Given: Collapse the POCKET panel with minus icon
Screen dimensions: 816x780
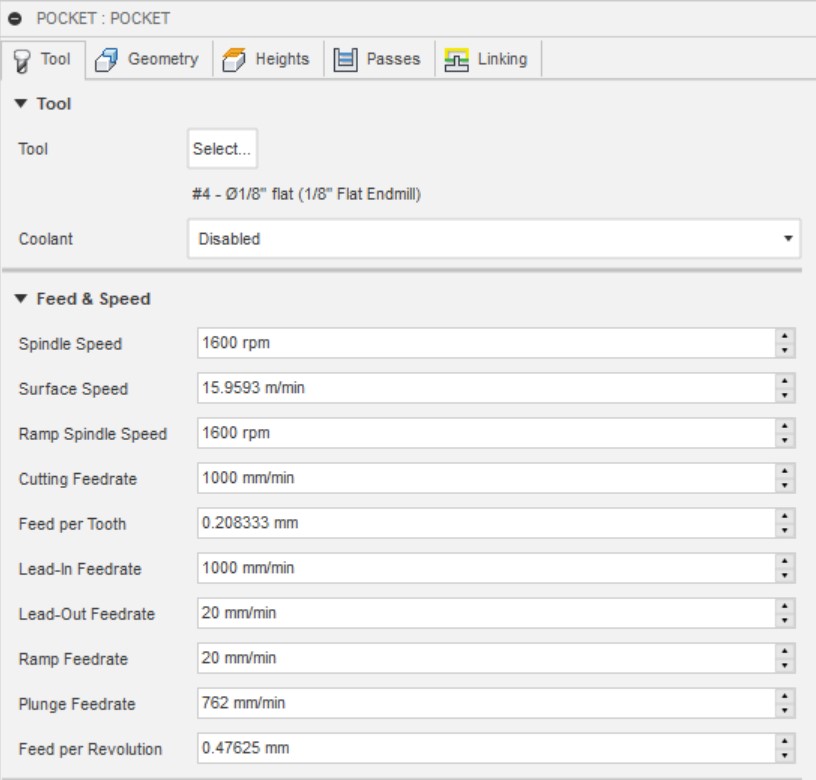Looking at the screenshot, I should click(x=15, y=19).
